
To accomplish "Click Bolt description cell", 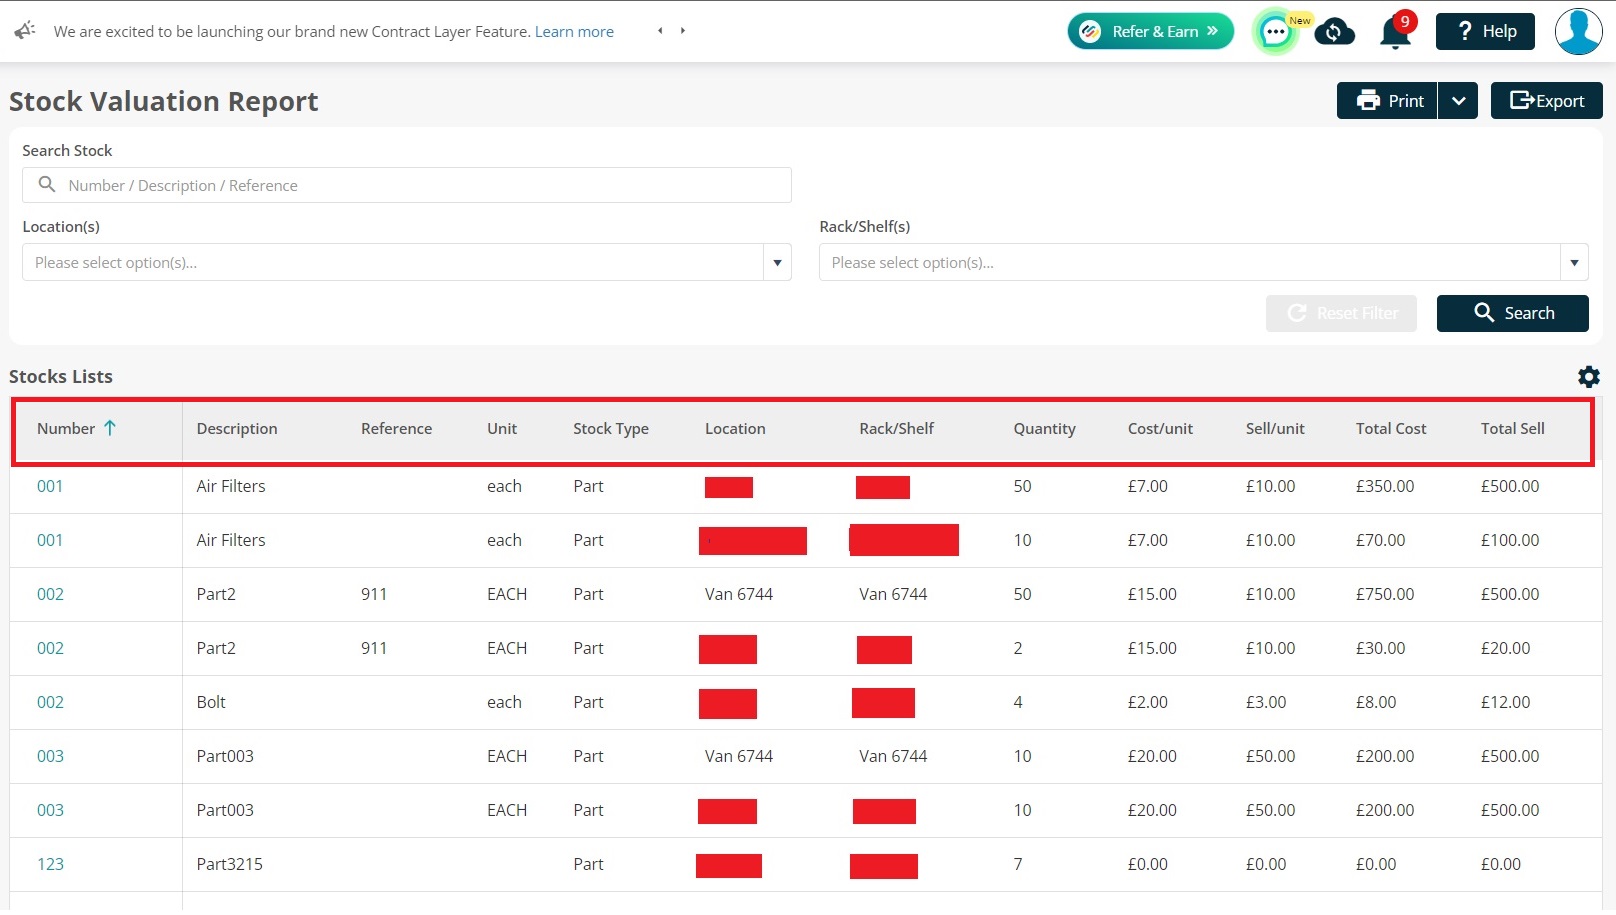I will 211,702.
